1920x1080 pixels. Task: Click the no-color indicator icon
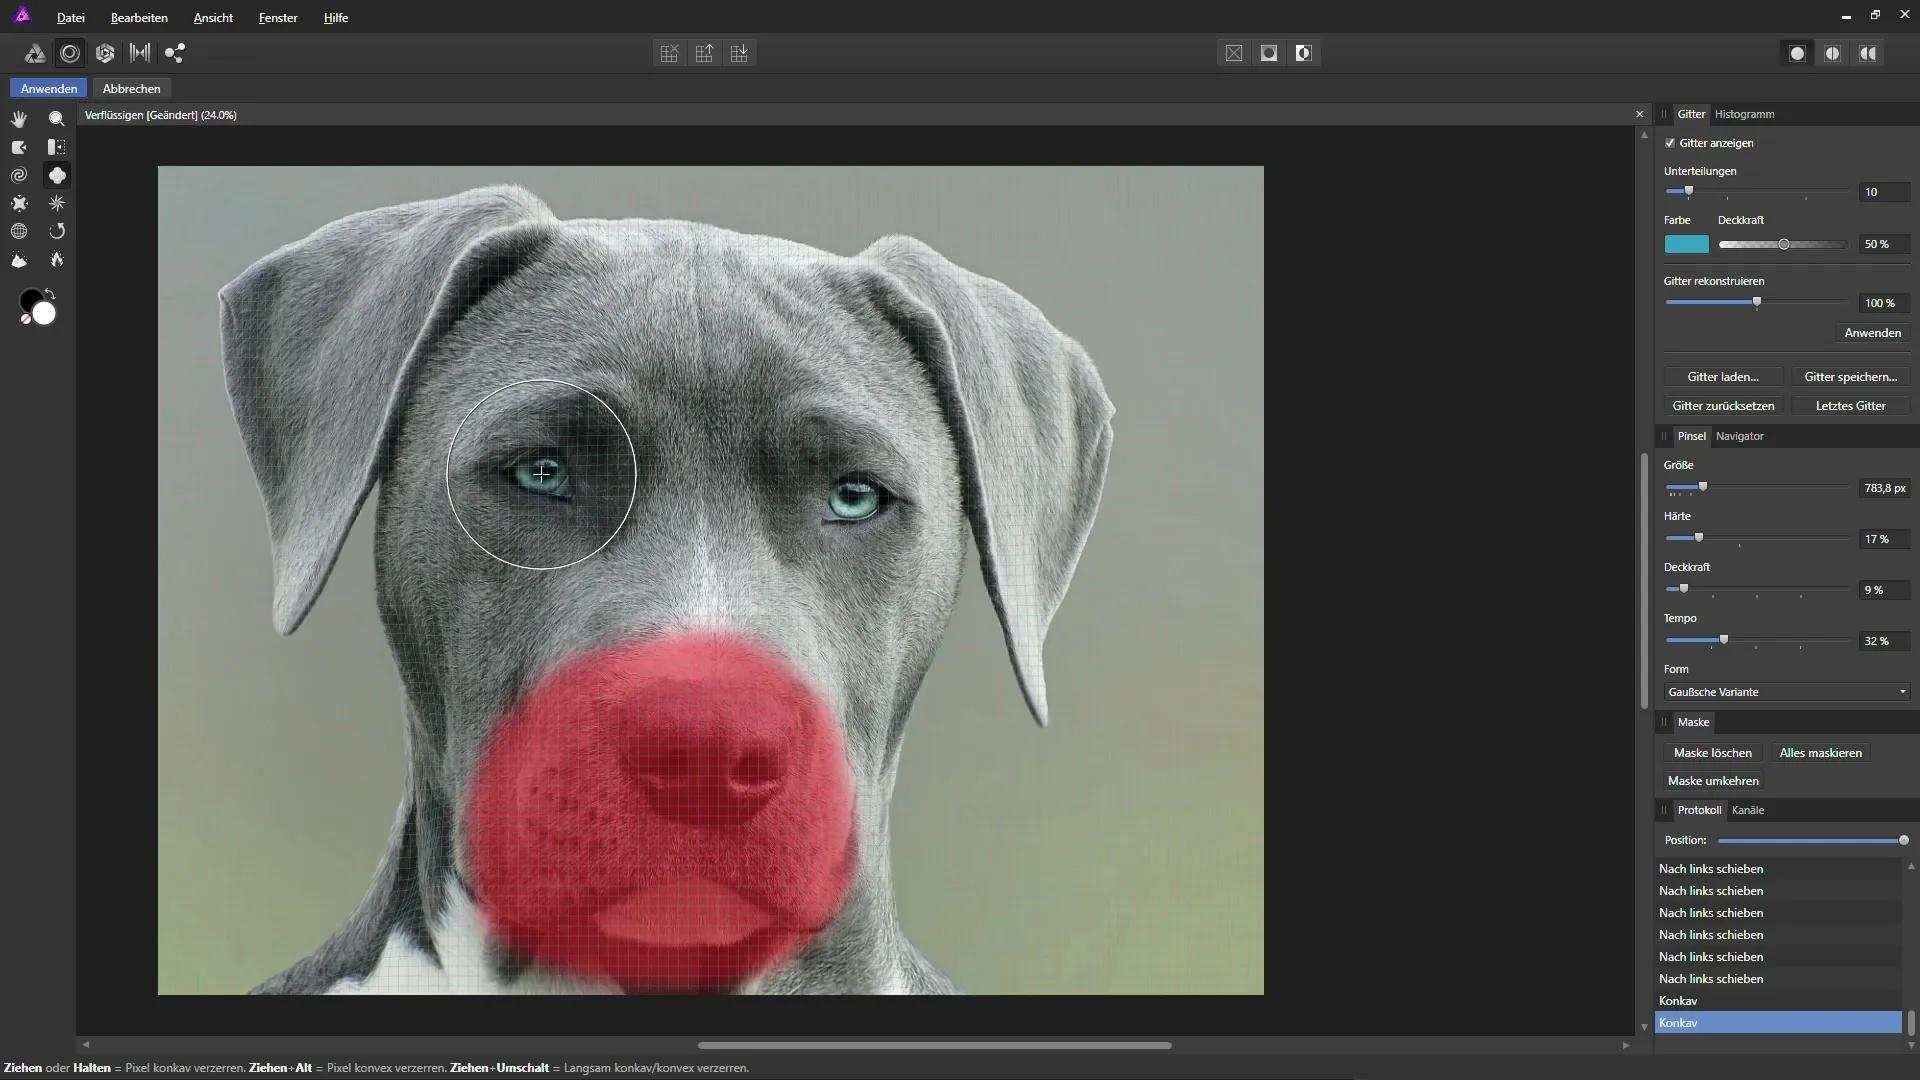[x=25, y=320]
